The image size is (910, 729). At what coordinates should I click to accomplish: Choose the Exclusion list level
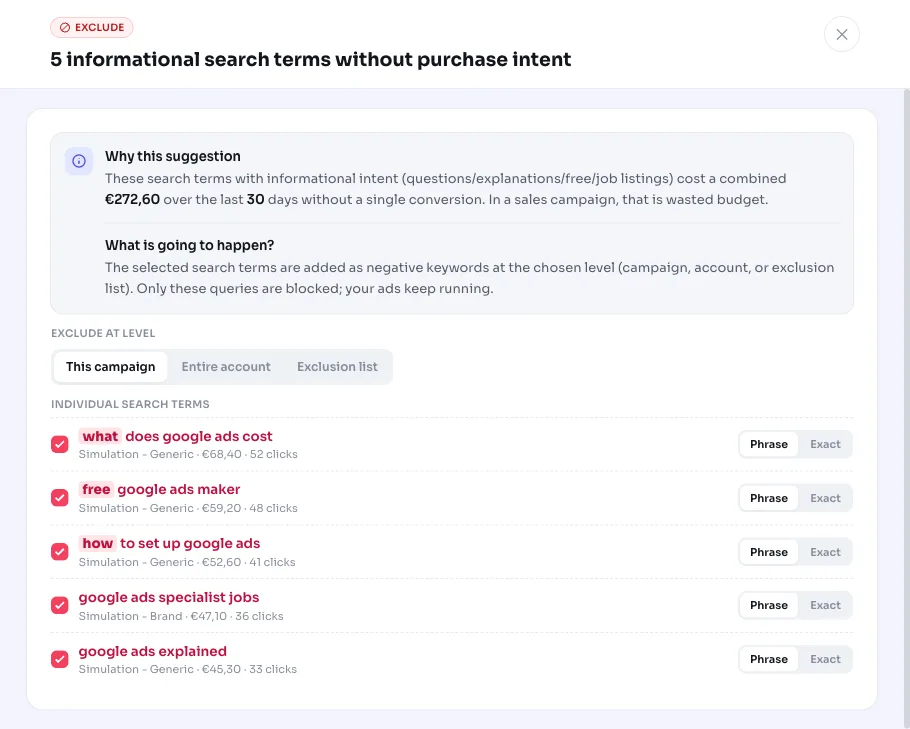pyautogui.click(x=337, y=367)
